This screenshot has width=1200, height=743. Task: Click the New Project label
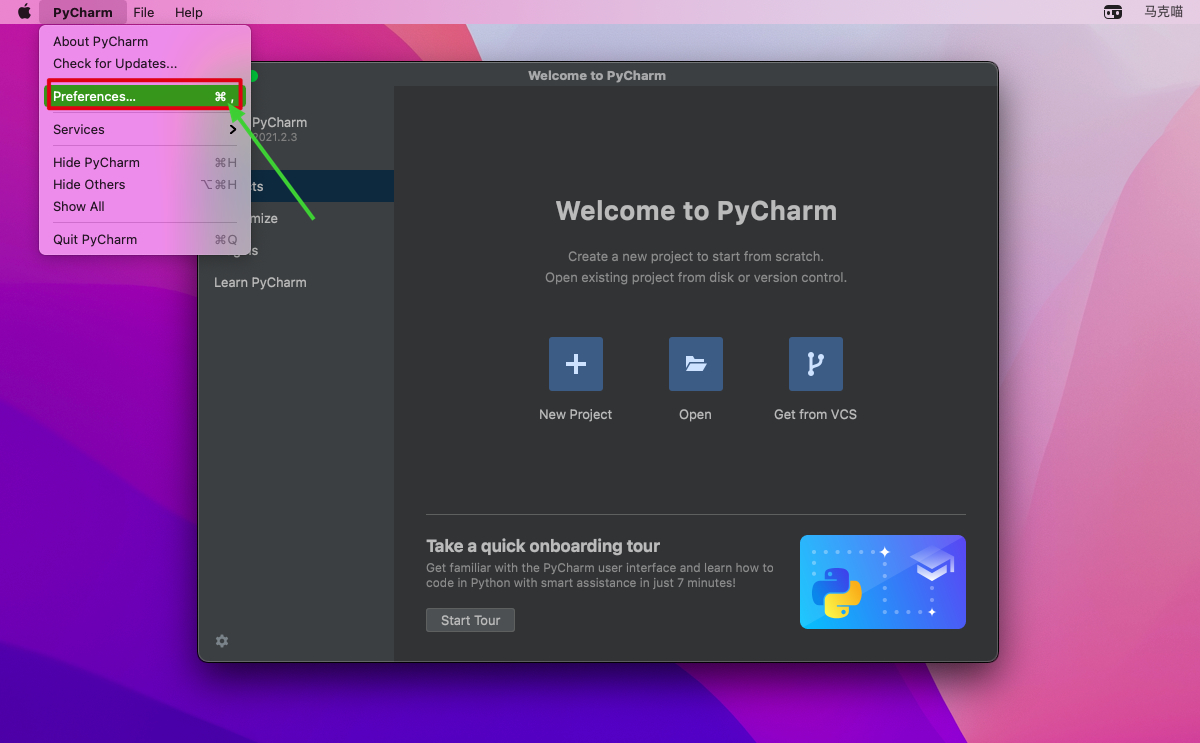576,414
